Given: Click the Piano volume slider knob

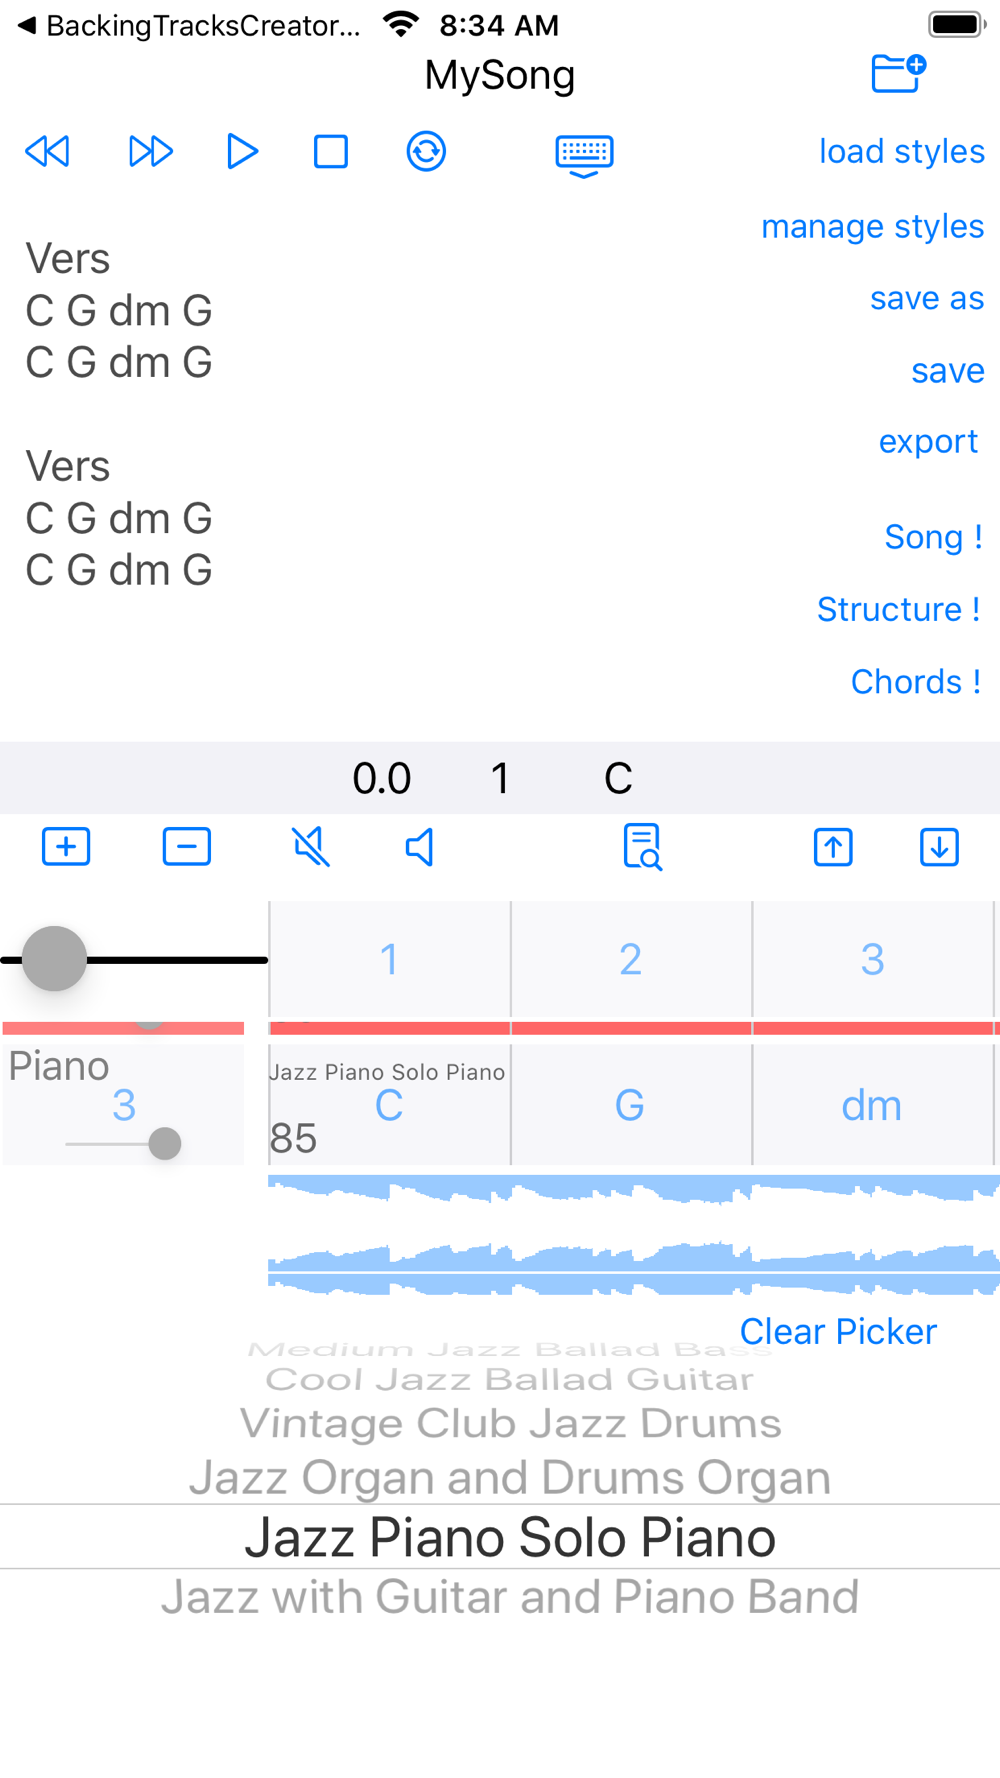Looking at the screenshot, I should pos(165,1143).
